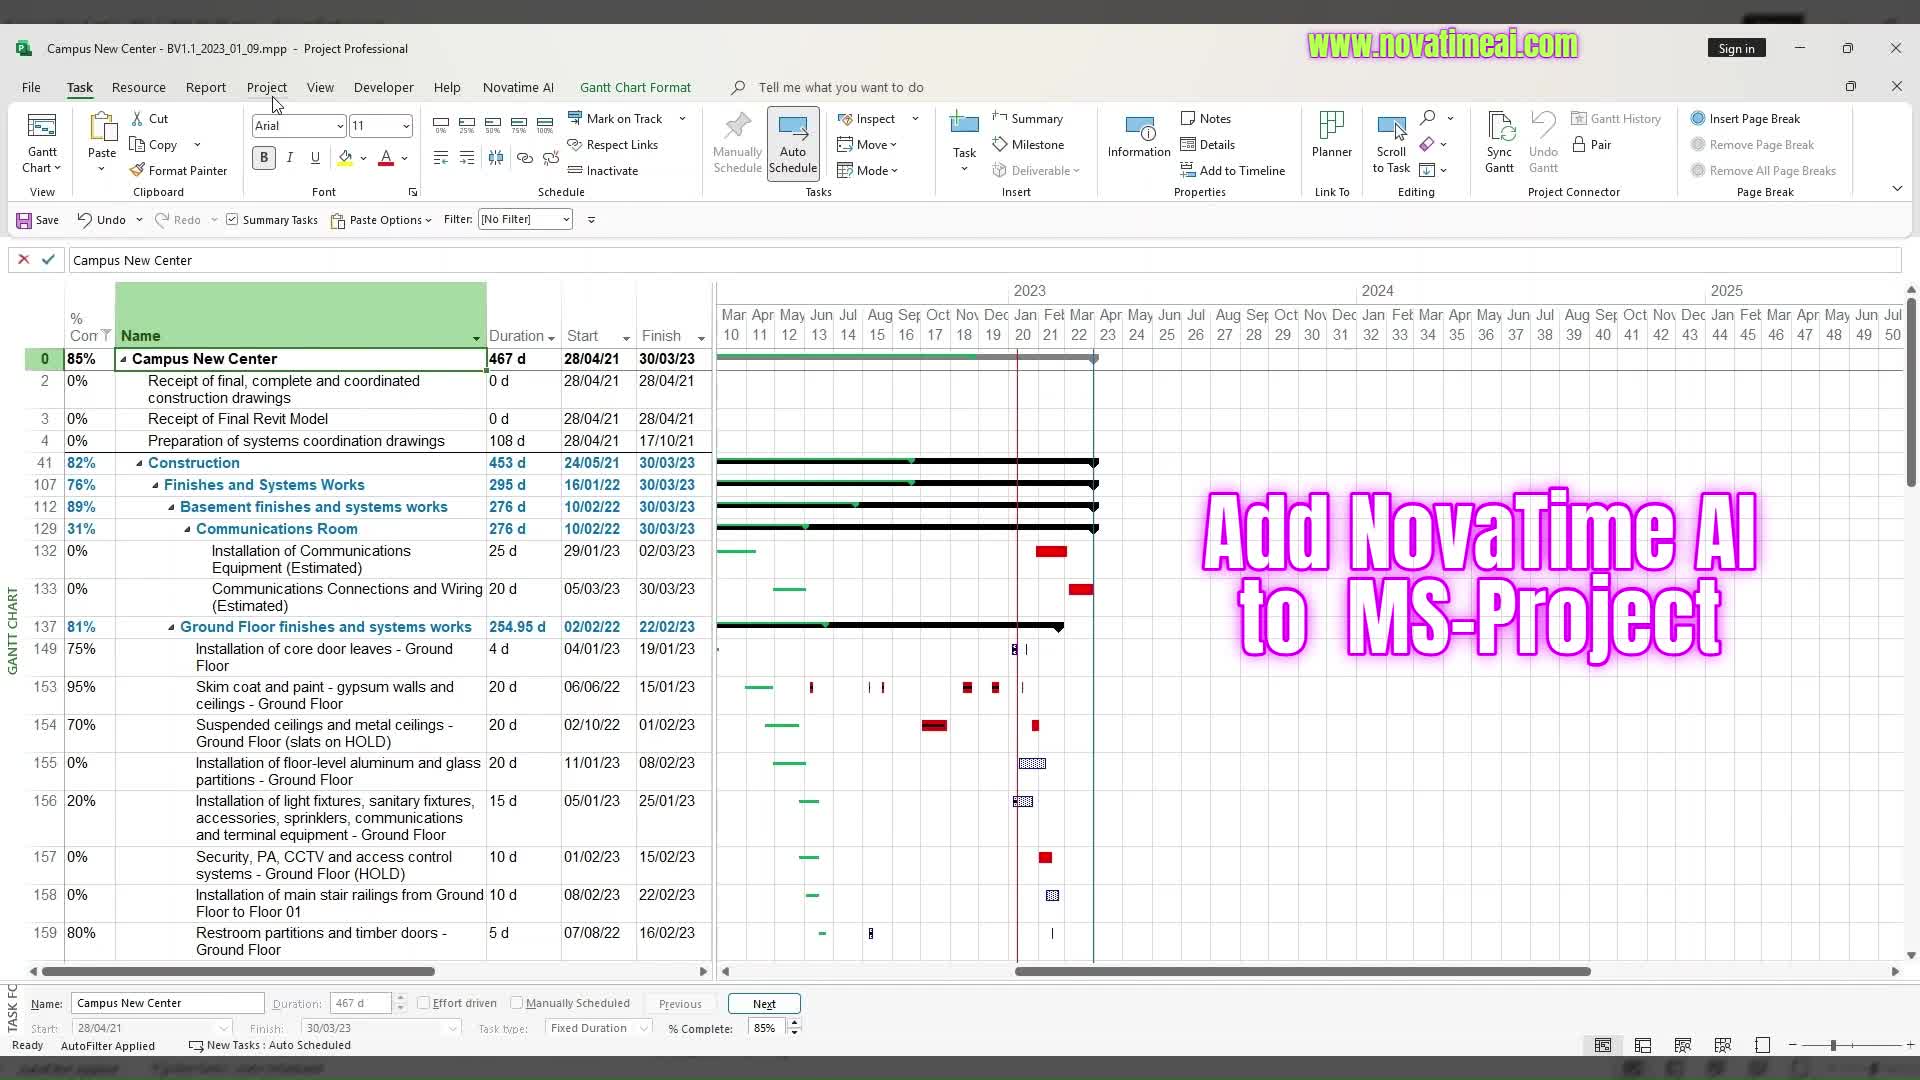The height and width of the screenshot is (1080, 1920).
Task: Open the font name dropdown
Action: click(x=340, y=126)
